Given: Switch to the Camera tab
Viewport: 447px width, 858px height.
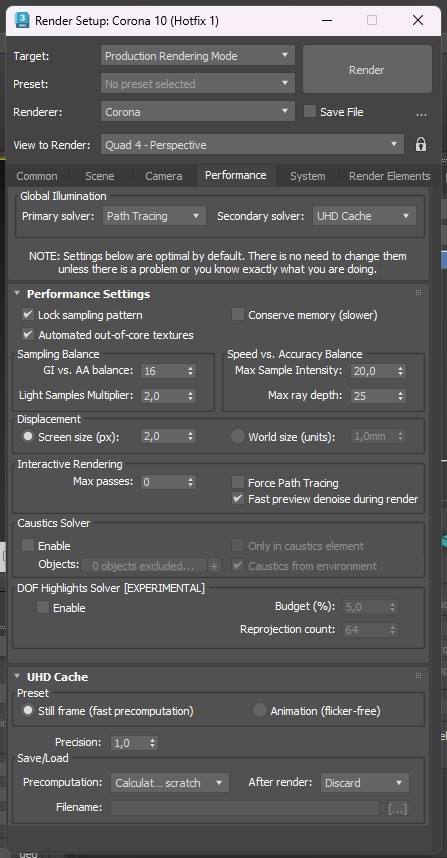Looking at the screenshot, I should point(164,176).
